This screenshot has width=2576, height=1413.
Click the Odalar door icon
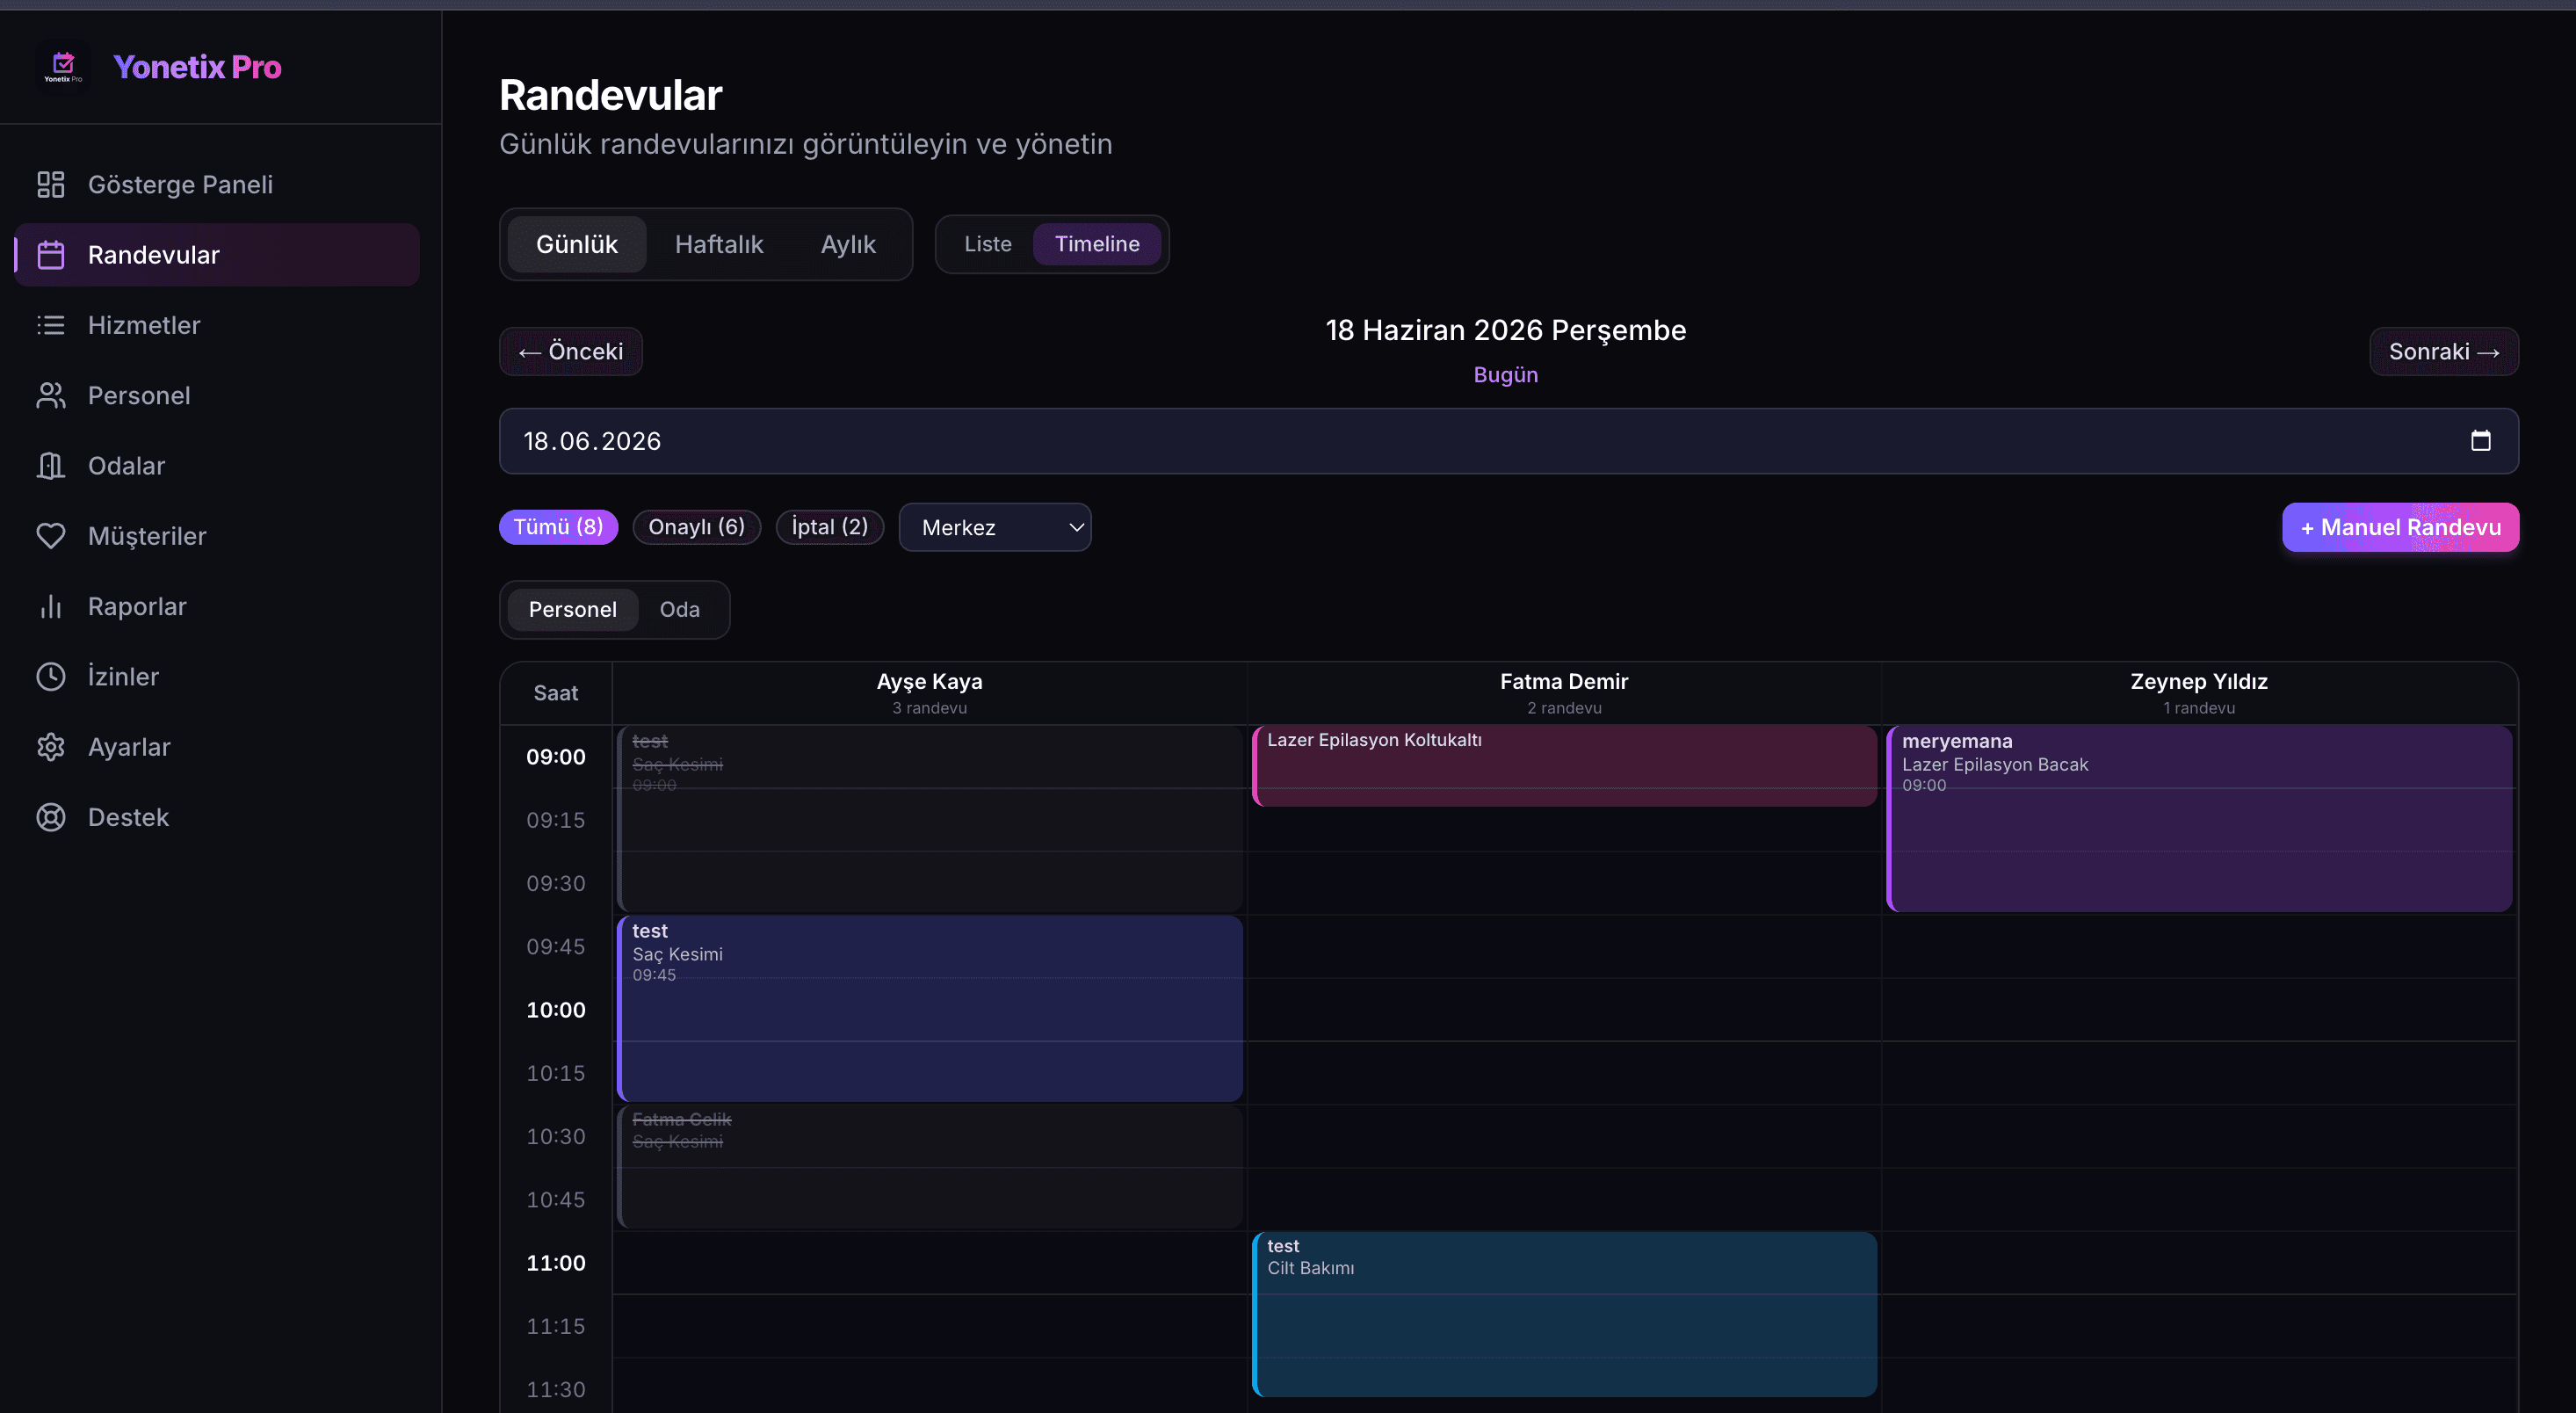(x=51, y=466)
